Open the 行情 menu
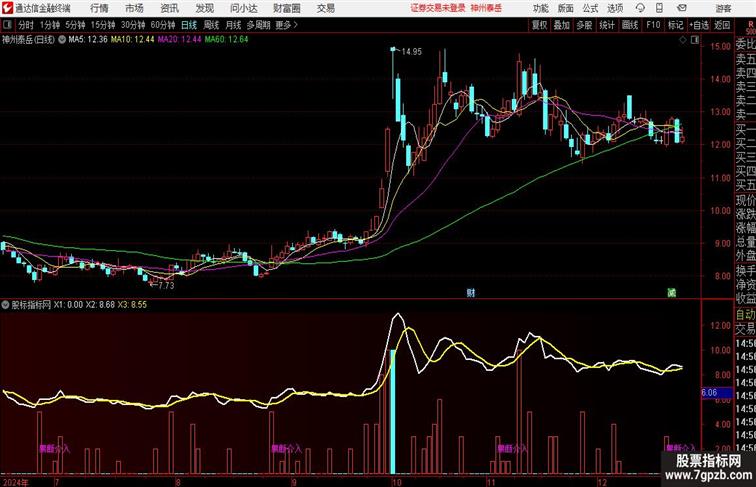Image resolution: width=756 pixels, height=487 pixels. coord(99,8)
